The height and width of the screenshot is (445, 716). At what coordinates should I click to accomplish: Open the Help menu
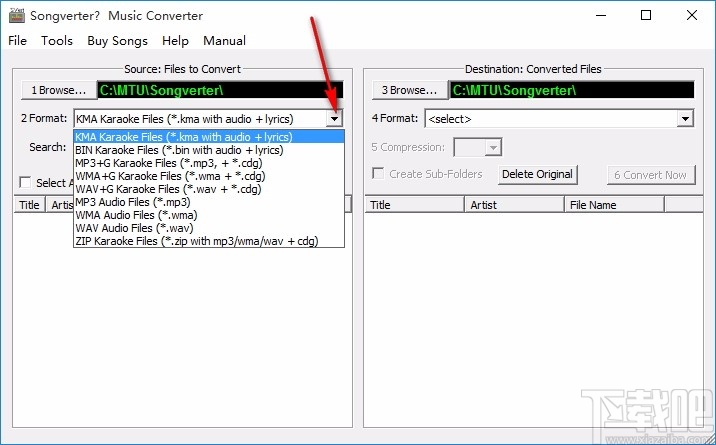pyautogui.click(x=175, y=41)
